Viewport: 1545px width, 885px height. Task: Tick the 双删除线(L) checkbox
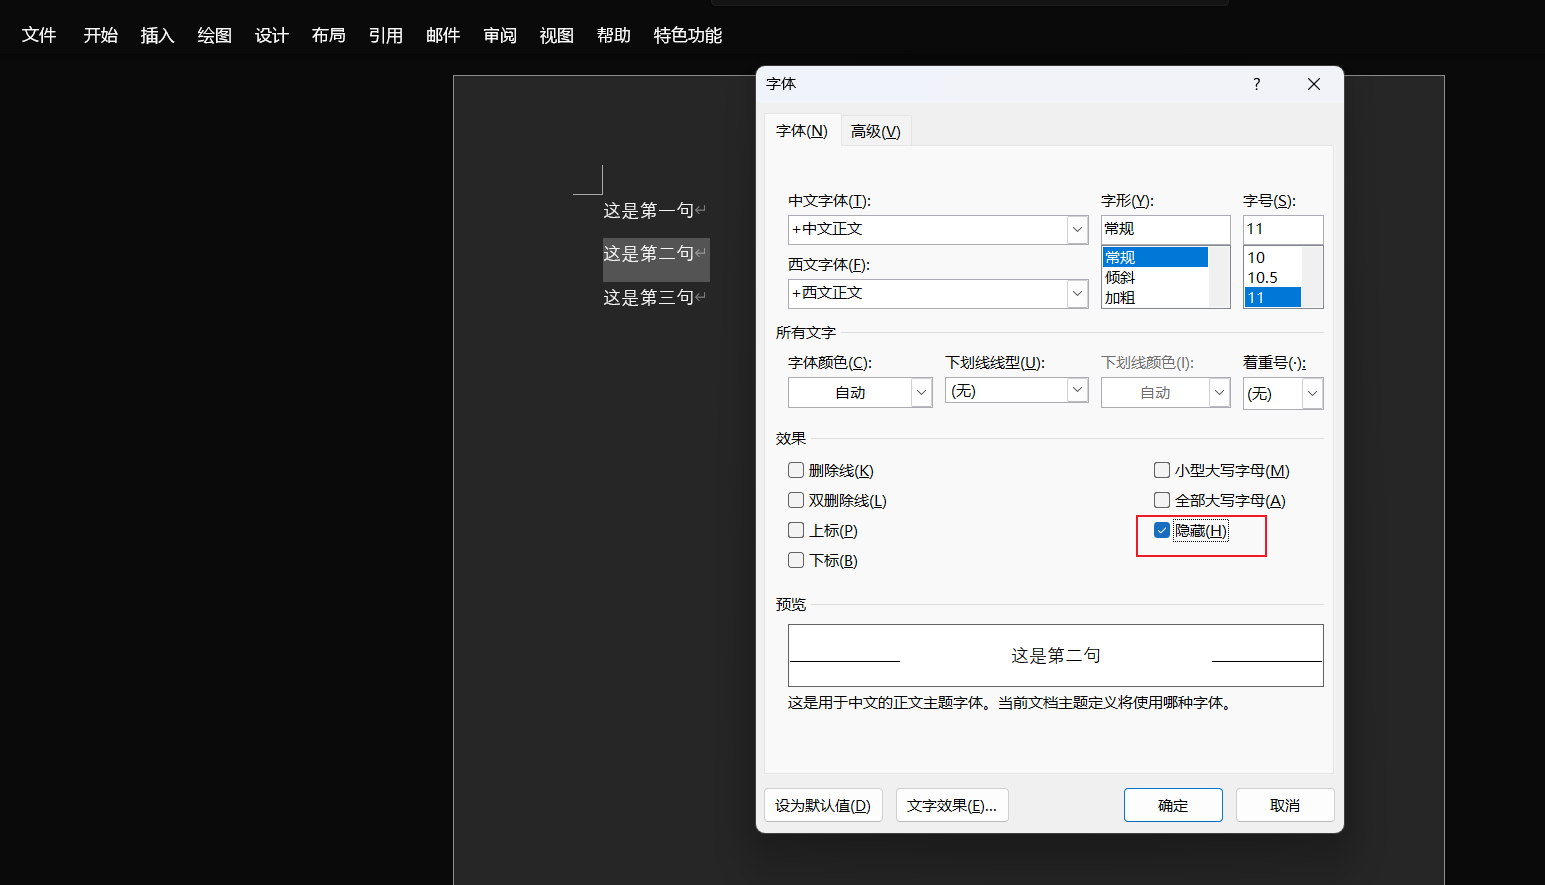(796, 500)
